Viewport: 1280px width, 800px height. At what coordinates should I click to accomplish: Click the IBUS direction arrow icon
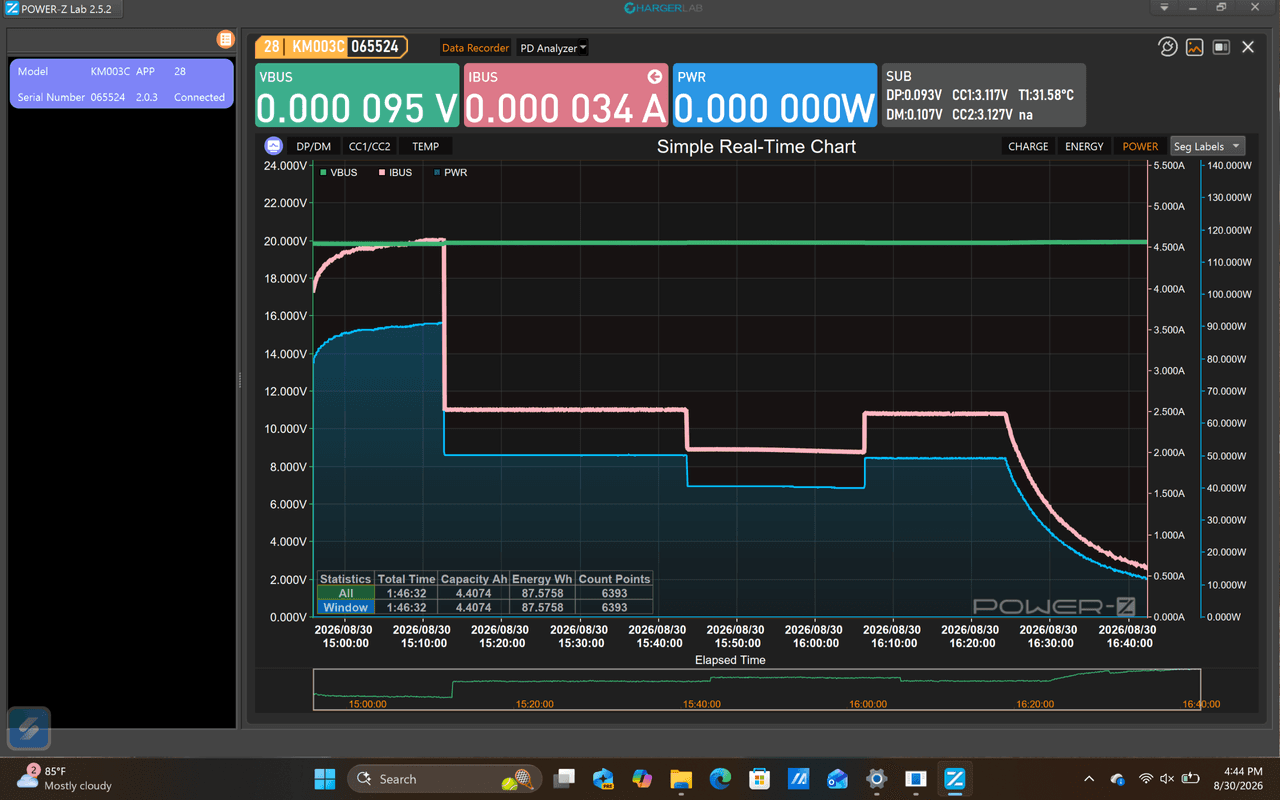click(x=655, y=76)
